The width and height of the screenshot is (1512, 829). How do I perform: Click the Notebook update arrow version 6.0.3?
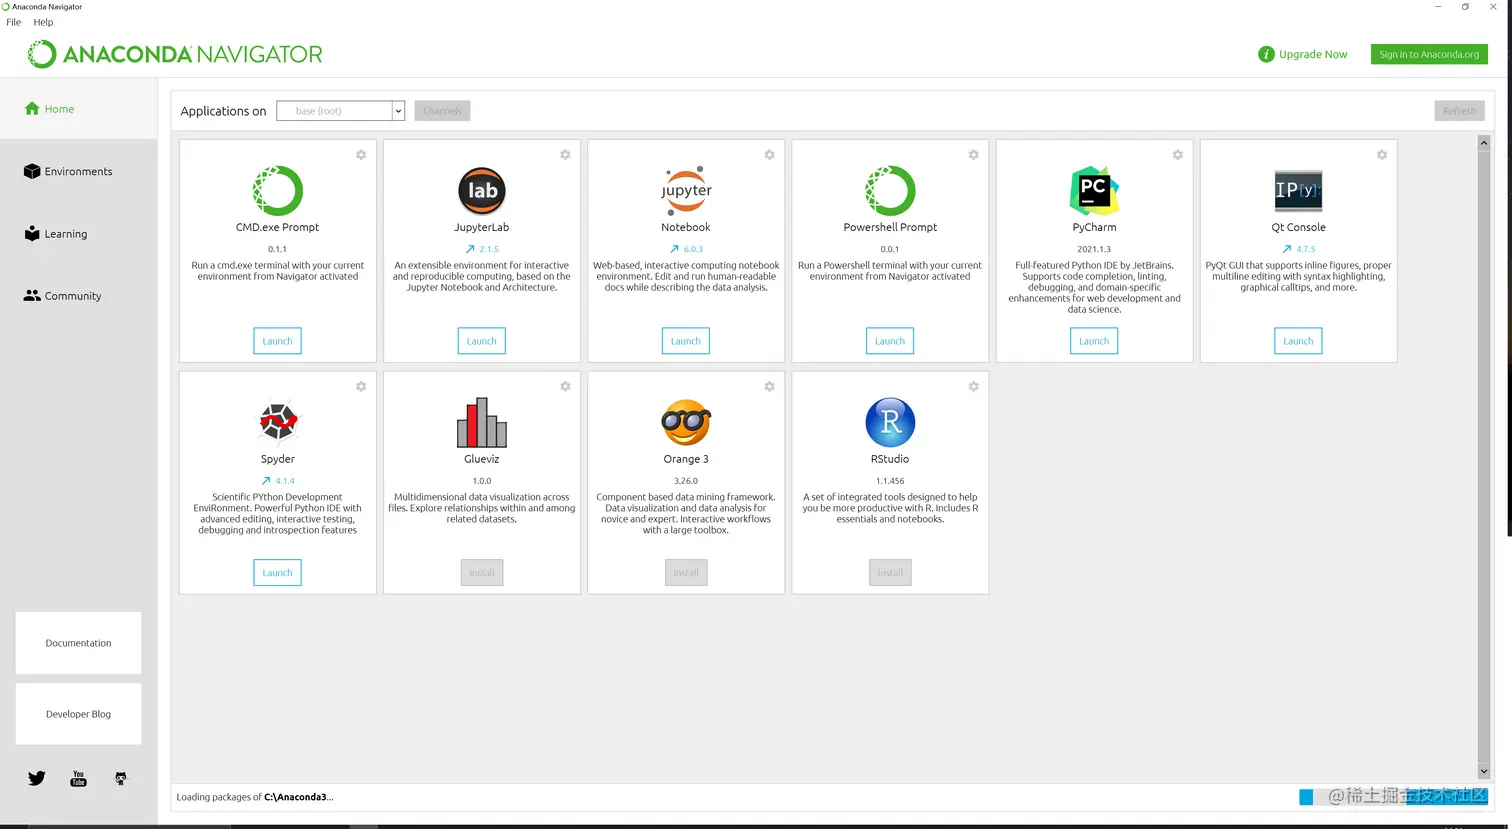686,249
